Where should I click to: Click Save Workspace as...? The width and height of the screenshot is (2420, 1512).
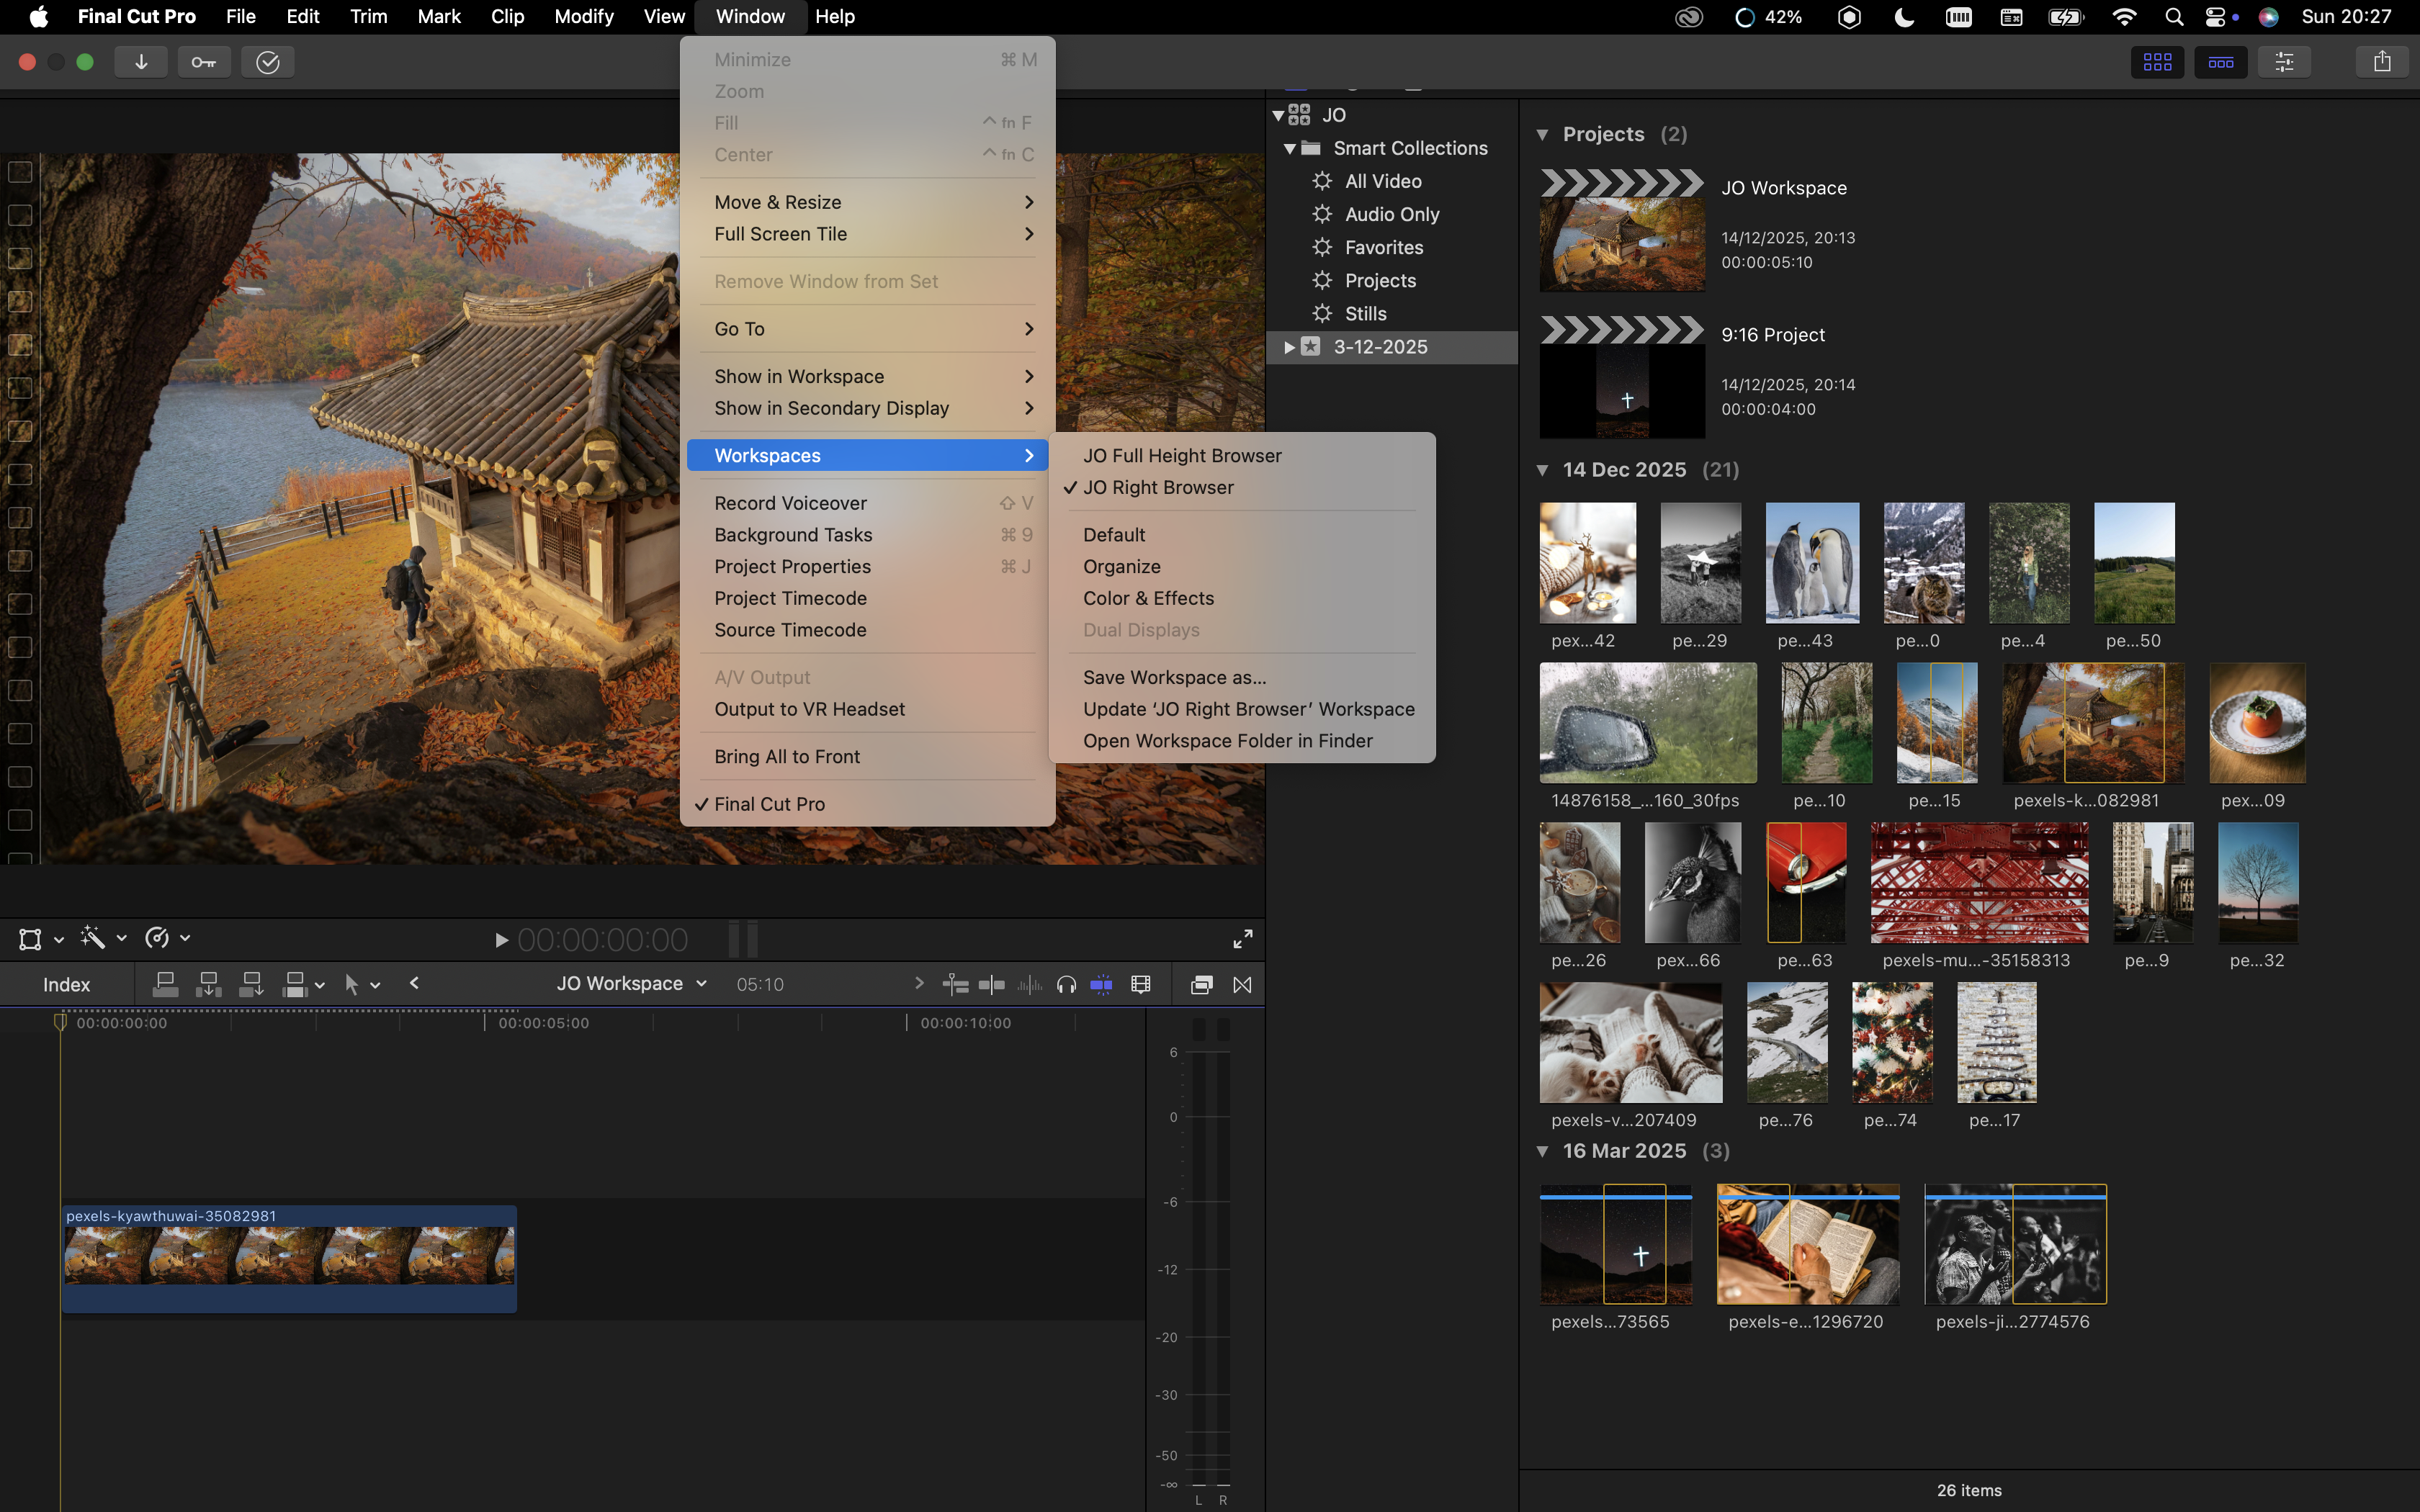click(x=1174, y=677)
